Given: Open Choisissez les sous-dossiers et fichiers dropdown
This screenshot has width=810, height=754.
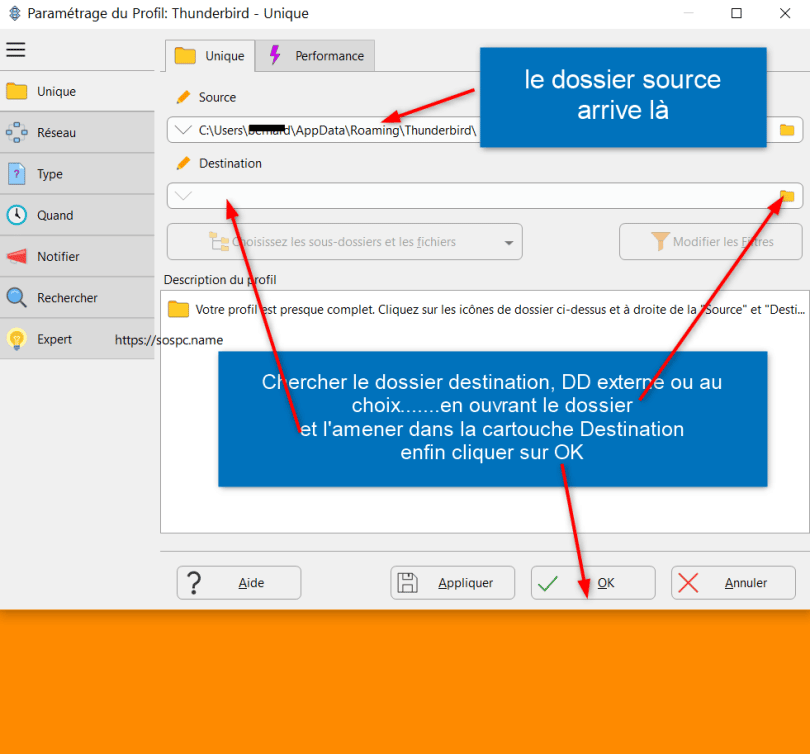Looking at the screenshot, I should (345, 242).
